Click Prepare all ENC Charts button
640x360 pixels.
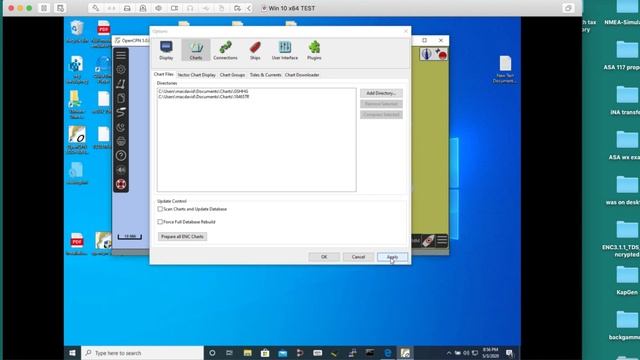182,237
